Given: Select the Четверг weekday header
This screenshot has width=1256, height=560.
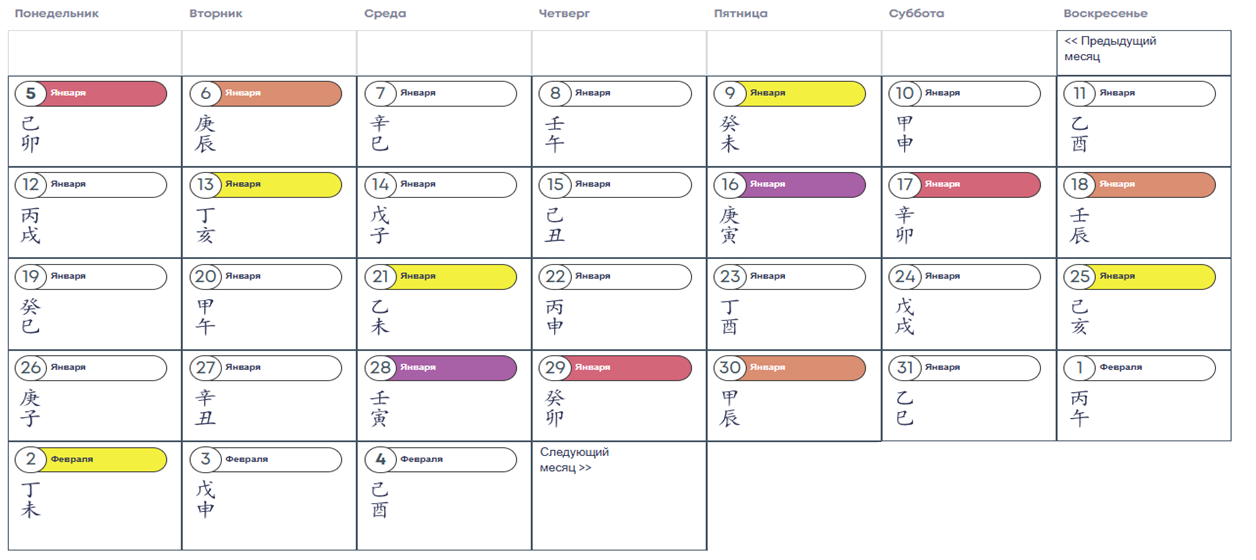Looking at the screenshot, I should 566,14.
